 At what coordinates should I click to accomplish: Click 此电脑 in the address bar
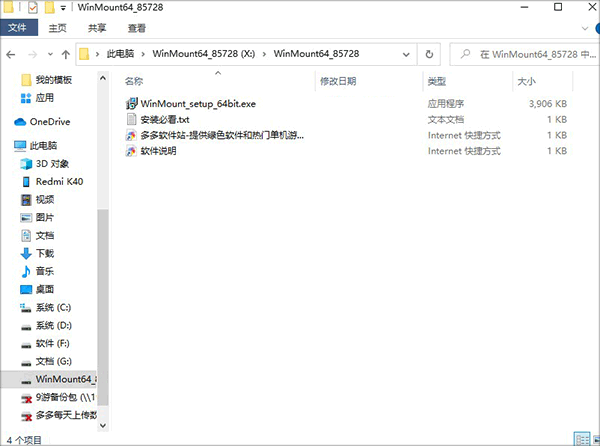[120, 54]
